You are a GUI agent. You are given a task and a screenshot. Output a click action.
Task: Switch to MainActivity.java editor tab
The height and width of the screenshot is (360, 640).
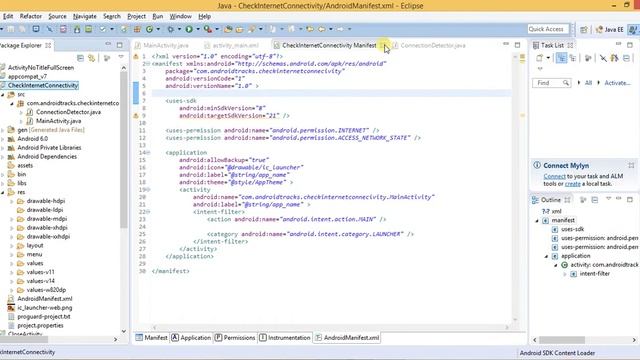point(162,45)
